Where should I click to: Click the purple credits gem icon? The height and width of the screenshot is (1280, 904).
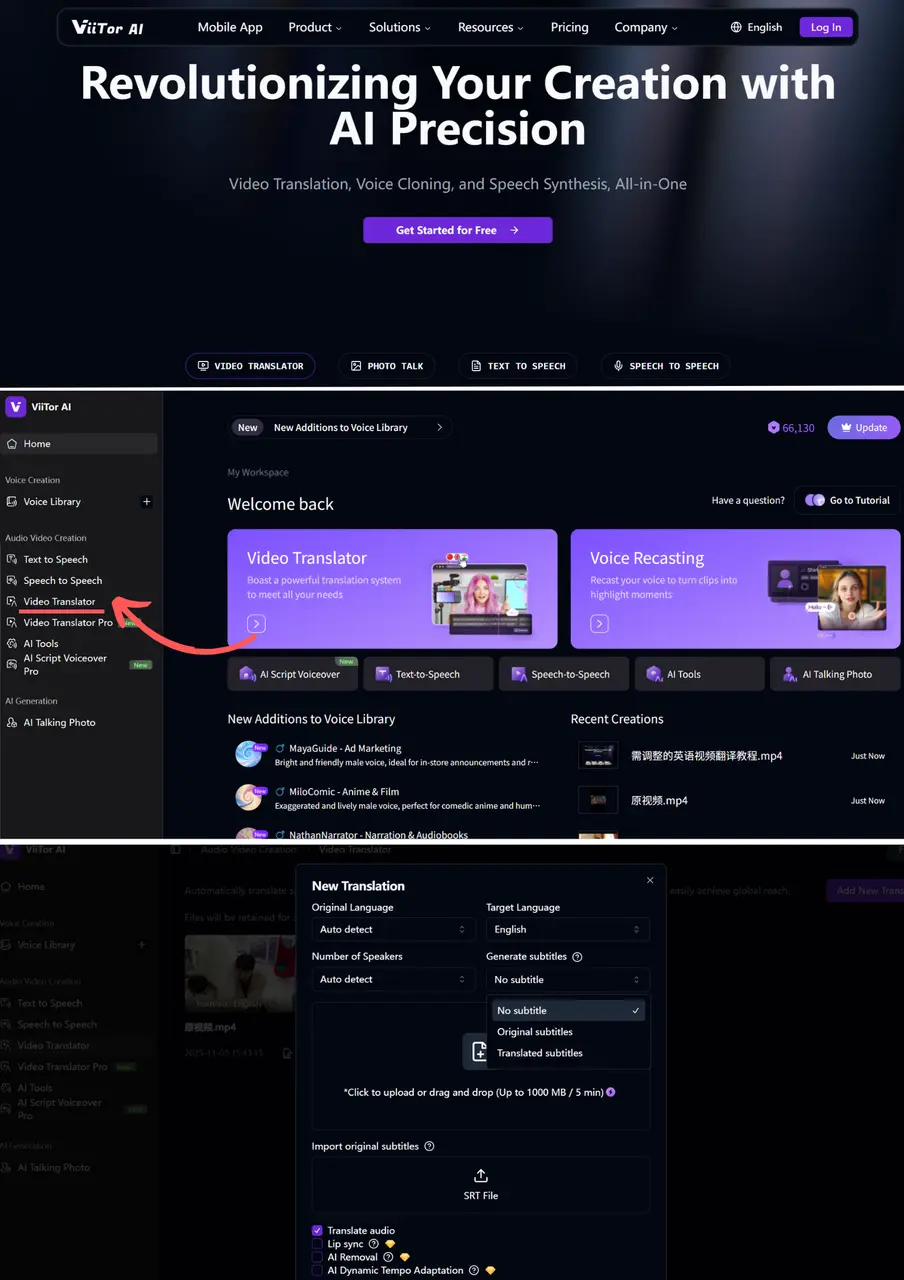pos(773,428)
